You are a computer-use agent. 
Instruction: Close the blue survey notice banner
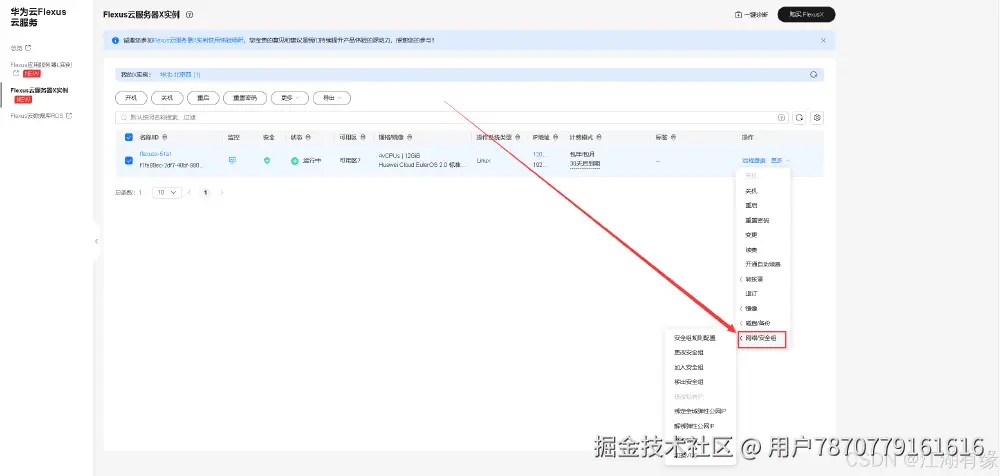point(823,40)
